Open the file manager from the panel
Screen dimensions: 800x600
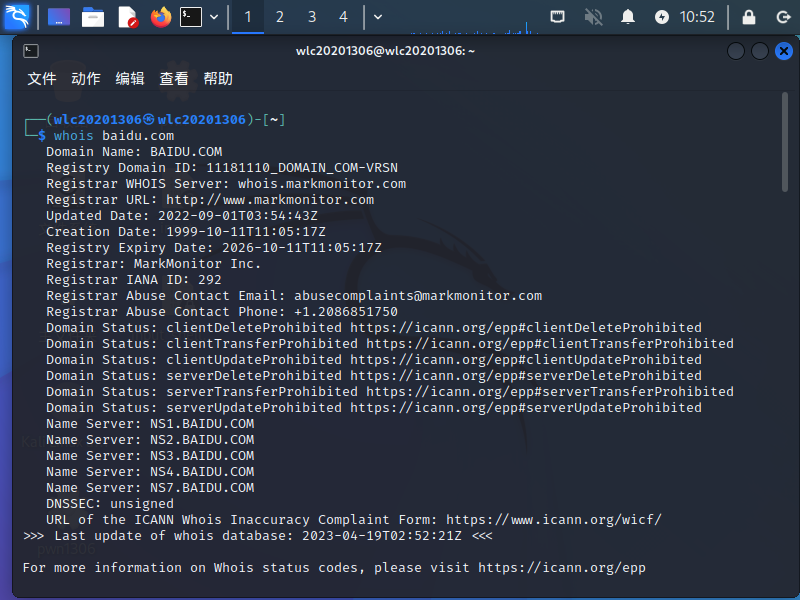(93, 17)
